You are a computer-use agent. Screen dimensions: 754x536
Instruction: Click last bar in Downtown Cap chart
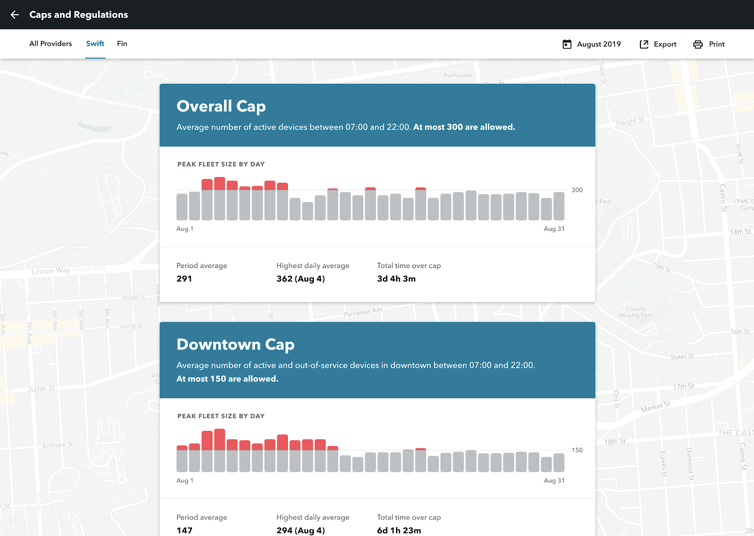pyautogui.click(x=559, y=464)
